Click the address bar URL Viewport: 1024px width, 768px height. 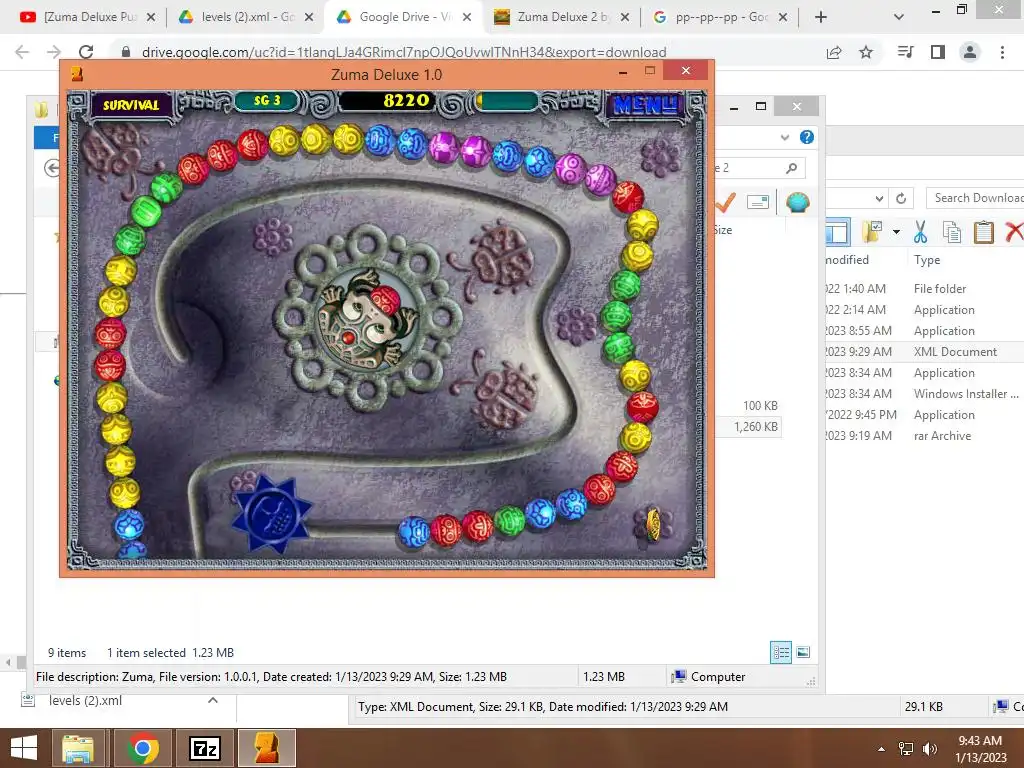coord(404,52)
